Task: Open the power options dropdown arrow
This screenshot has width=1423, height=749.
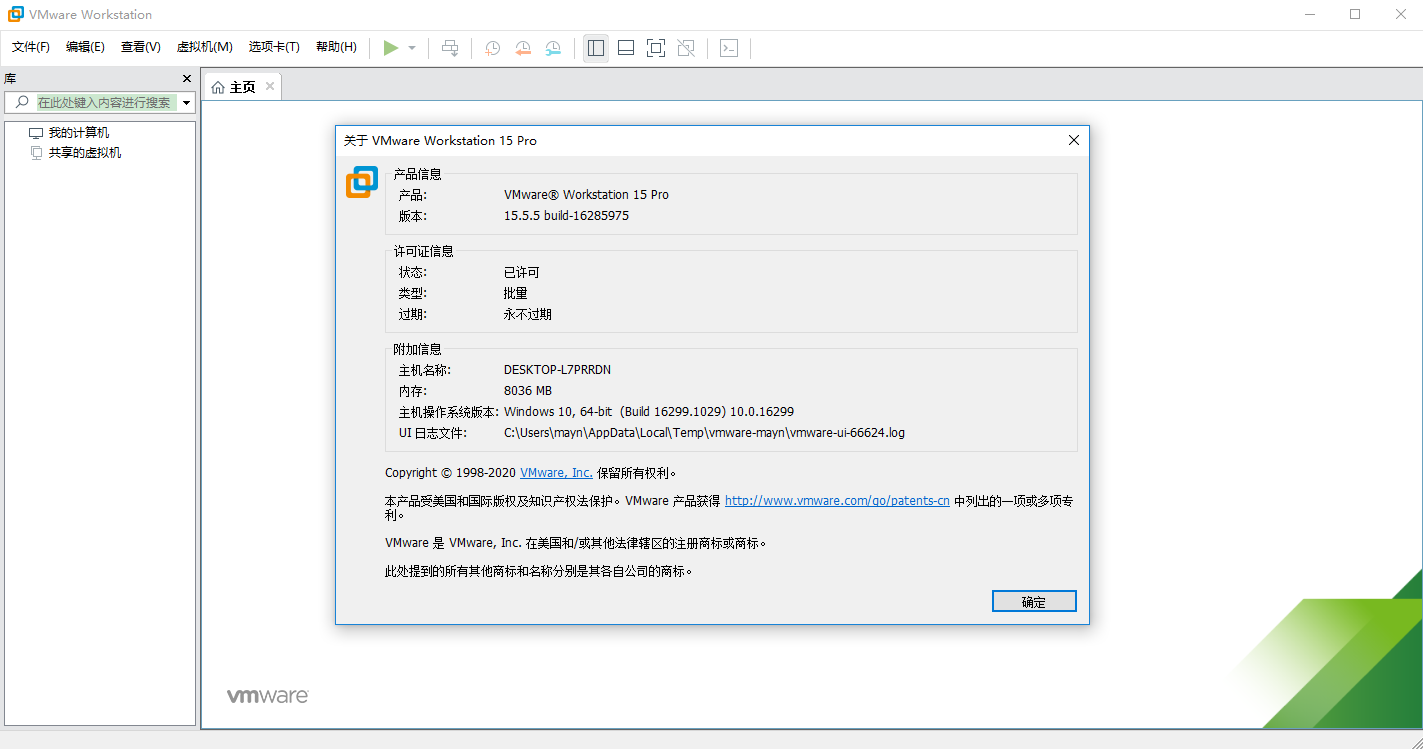Action: coord(411,47)
